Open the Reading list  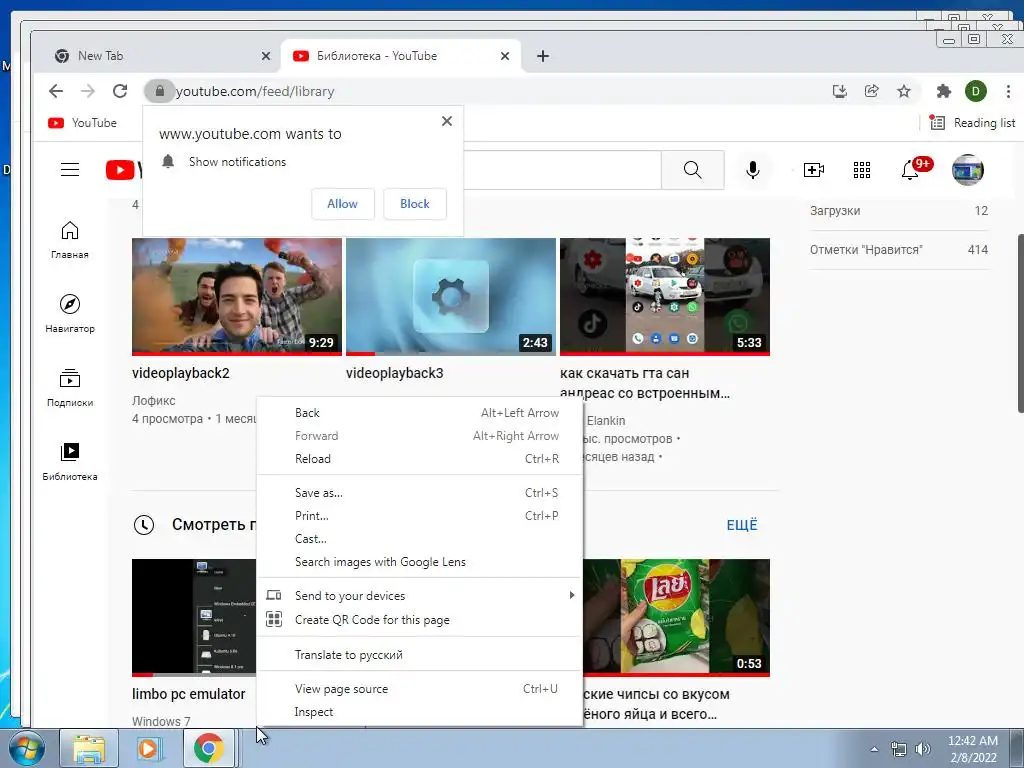[973, 123]
